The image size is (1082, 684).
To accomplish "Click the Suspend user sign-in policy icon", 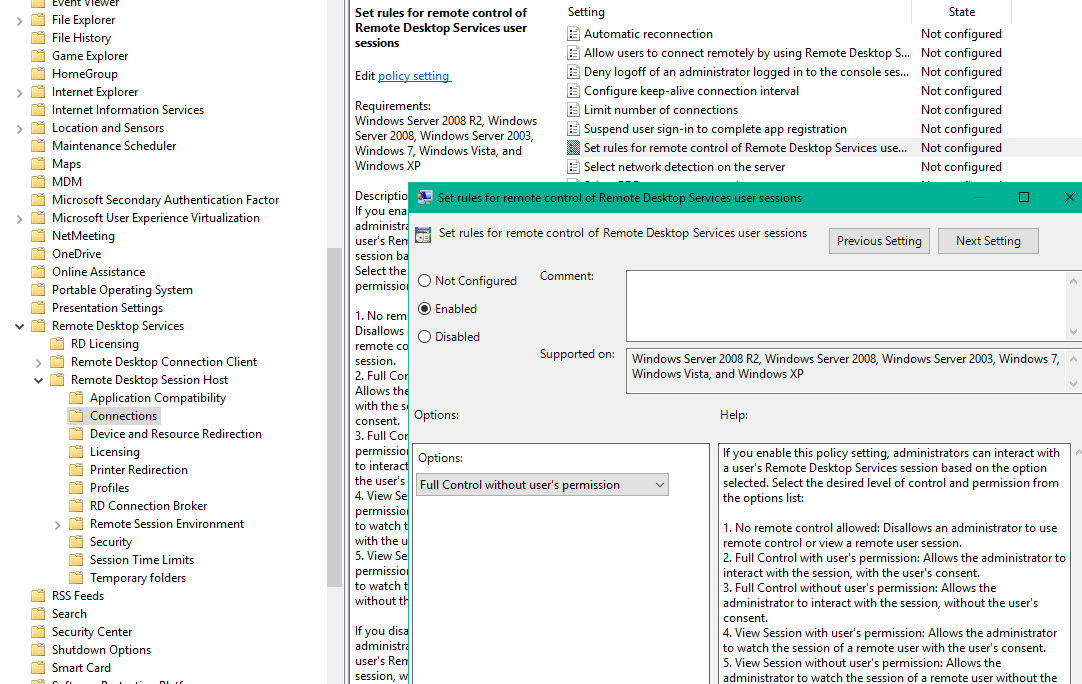I will coord(573,128).
